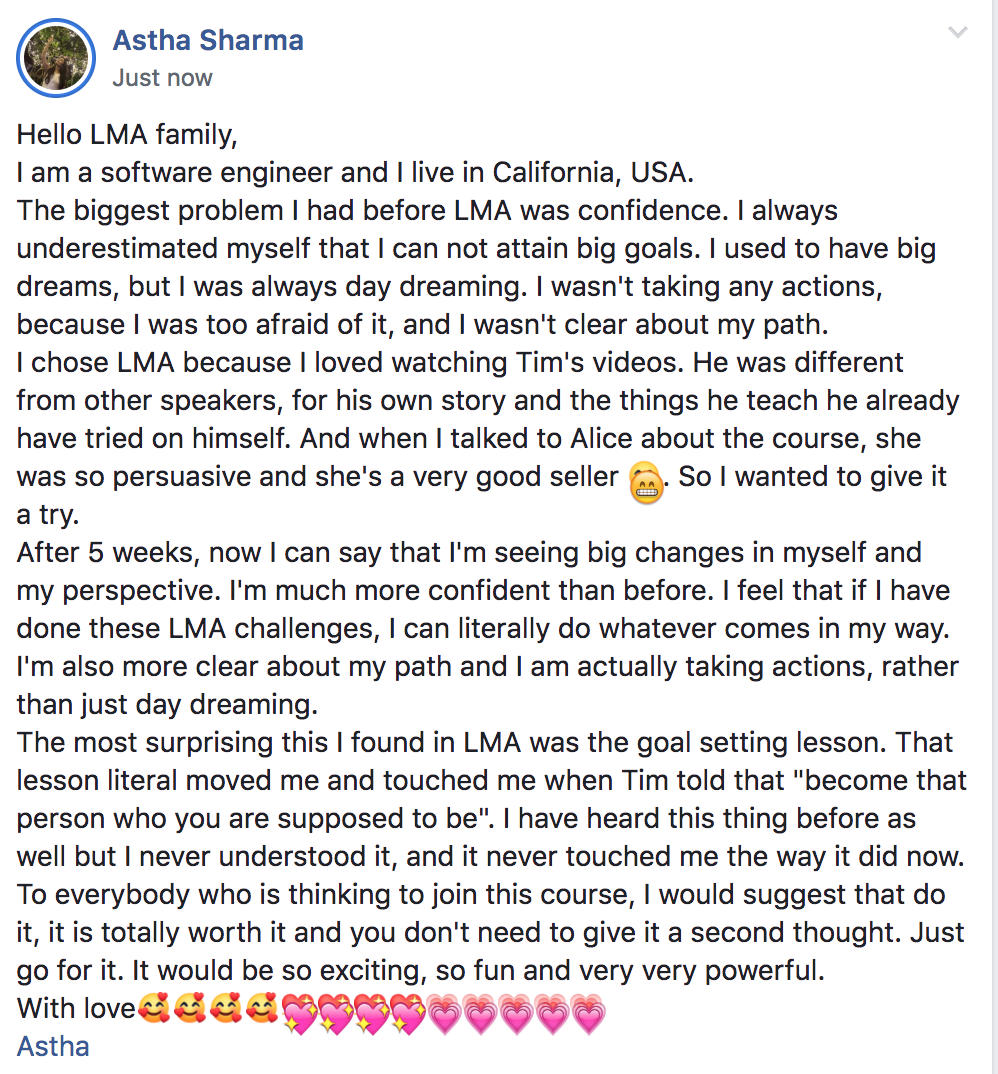The width and height of the screenshot is (998, 1074).
Task: Click Astha Sharma's round profile picture
Action: tap(55, 58)
